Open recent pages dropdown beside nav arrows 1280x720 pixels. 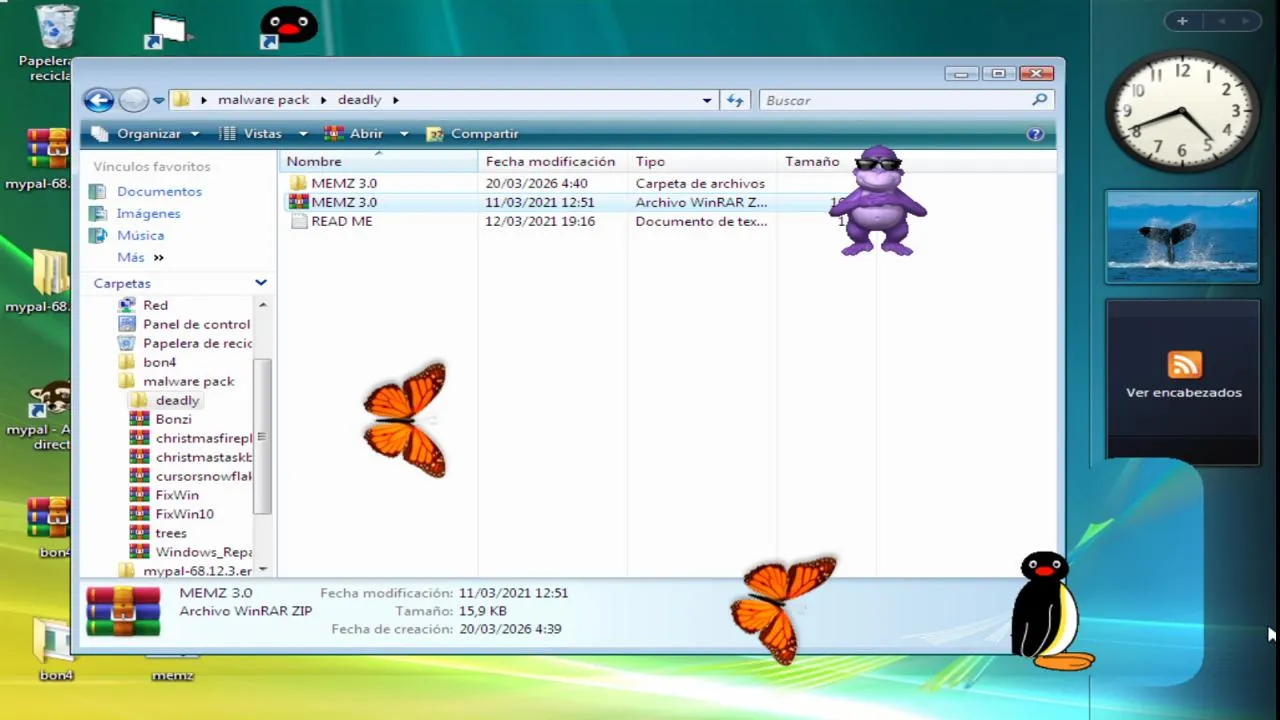(x=158, y=101)
